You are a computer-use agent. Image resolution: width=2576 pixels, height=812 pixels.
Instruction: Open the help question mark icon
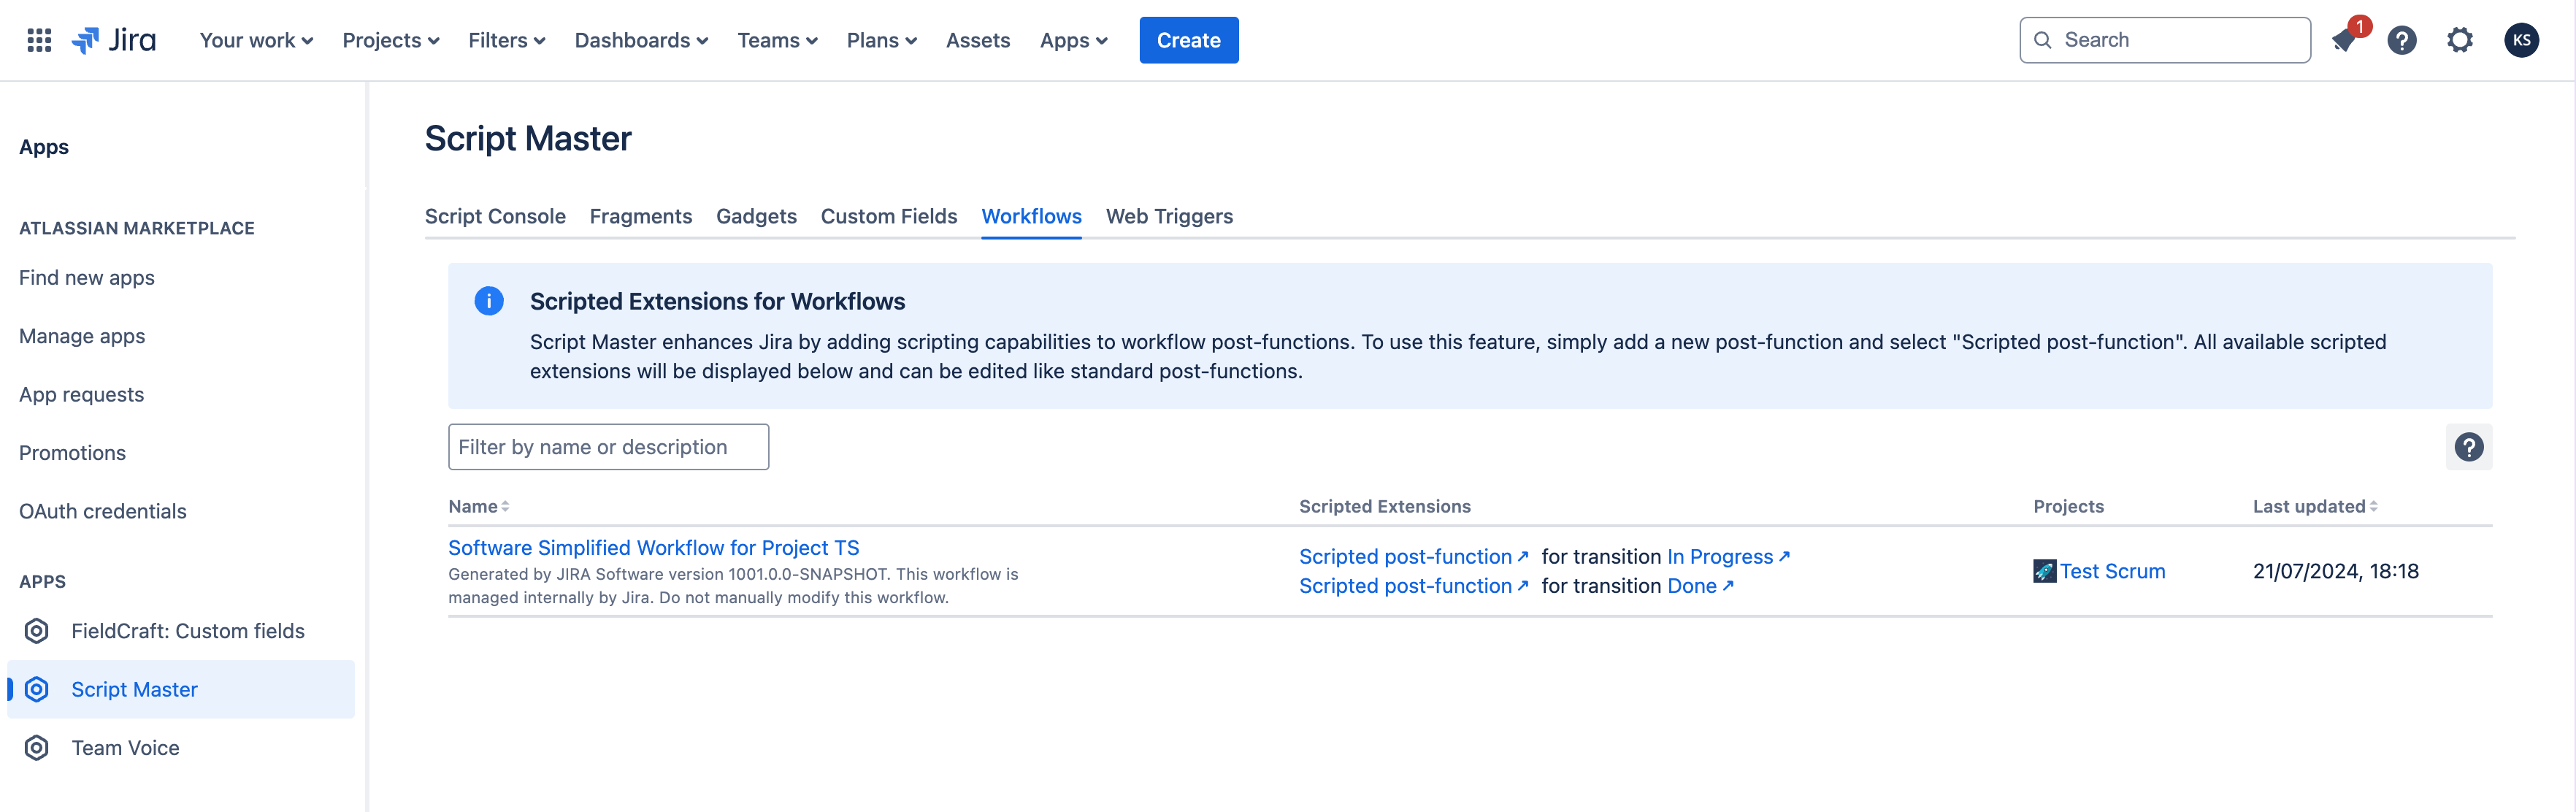[x=2401, y=40]
